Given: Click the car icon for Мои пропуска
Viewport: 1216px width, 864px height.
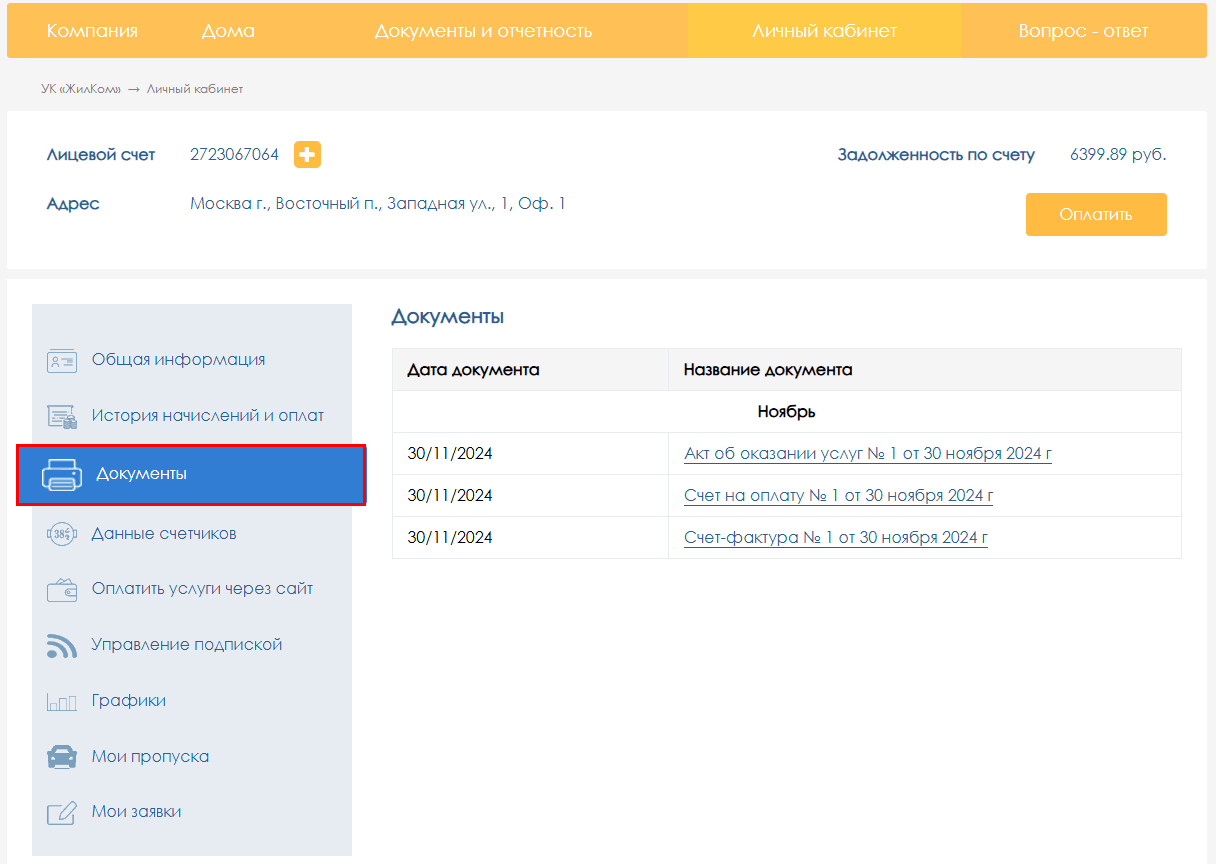Looking at the screenshot, I should pyautogui.click(x=62, y=757).
